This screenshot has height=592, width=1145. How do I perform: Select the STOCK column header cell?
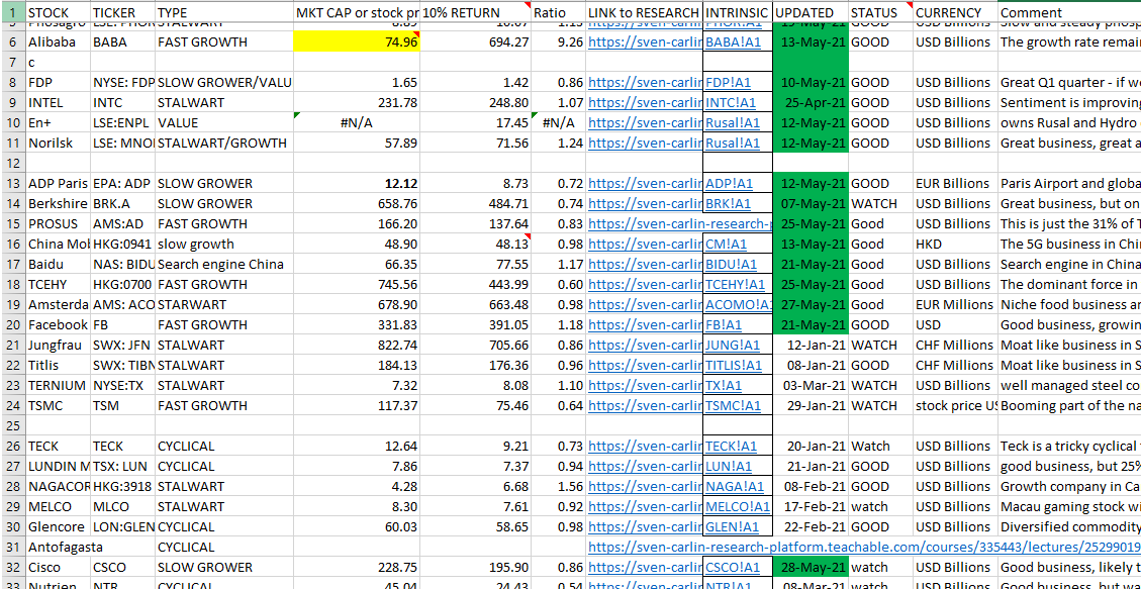(x=58, y=12)
